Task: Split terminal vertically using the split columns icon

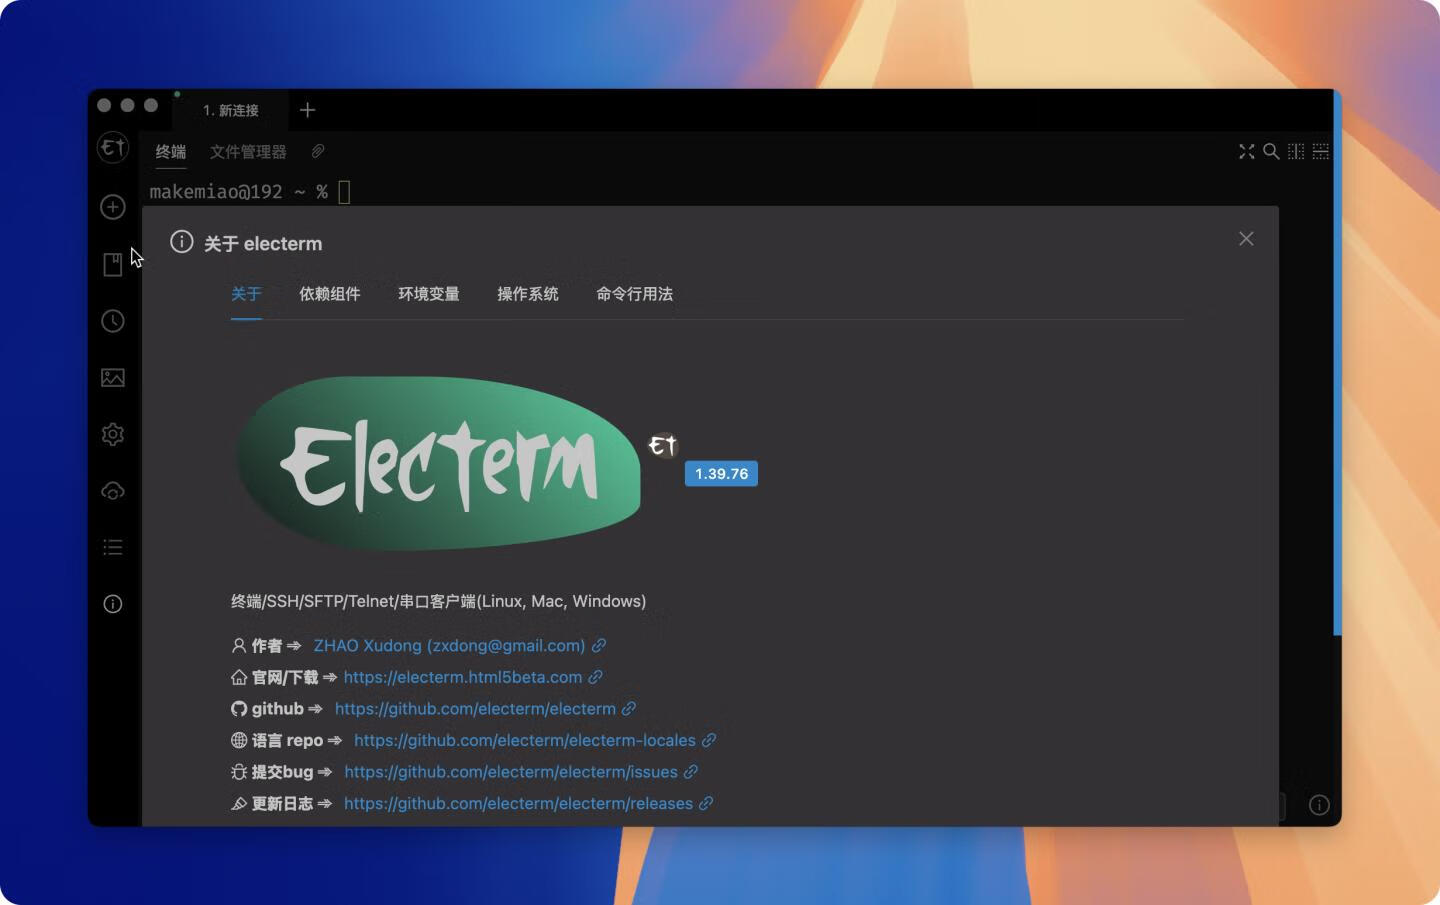Action: point(1296,151)
